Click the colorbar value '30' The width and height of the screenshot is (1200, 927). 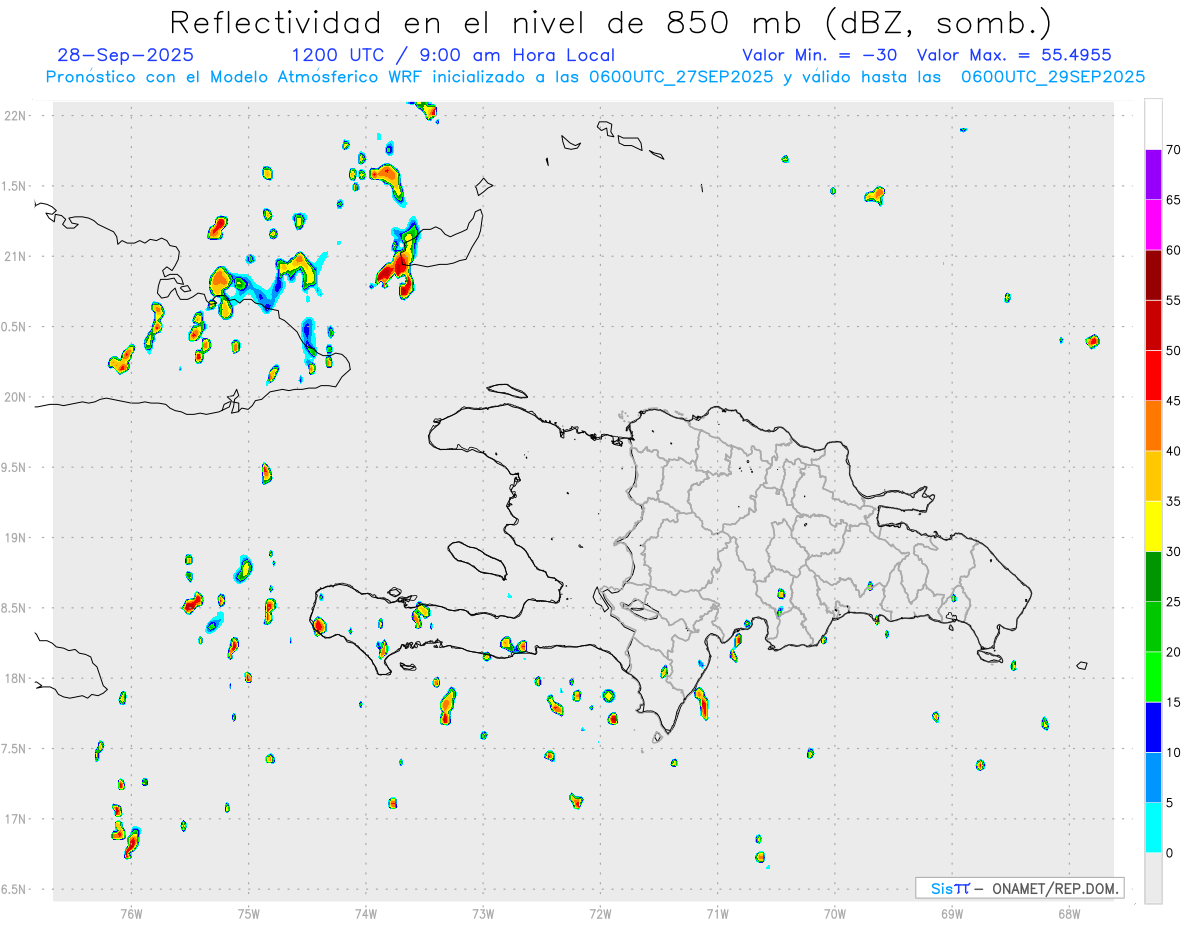coord(1173,552)
